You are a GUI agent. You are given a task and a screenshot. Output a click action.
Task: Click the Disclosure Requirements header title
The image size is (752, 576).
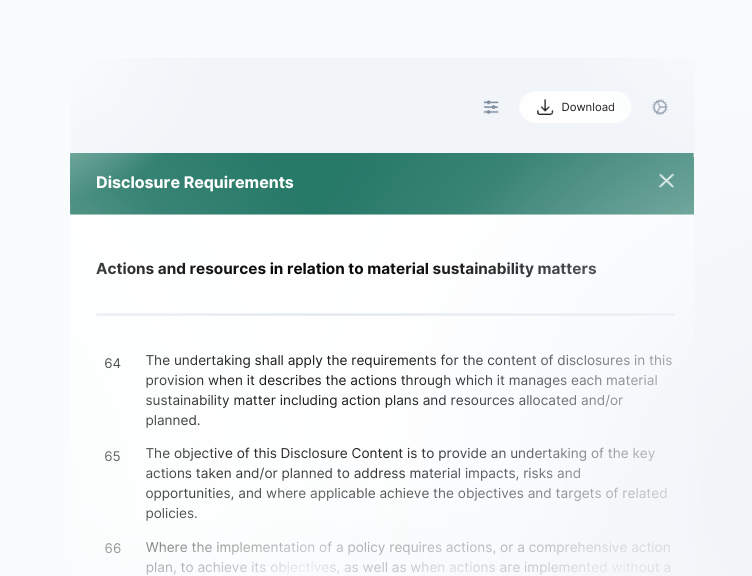(x=195, y=183)
